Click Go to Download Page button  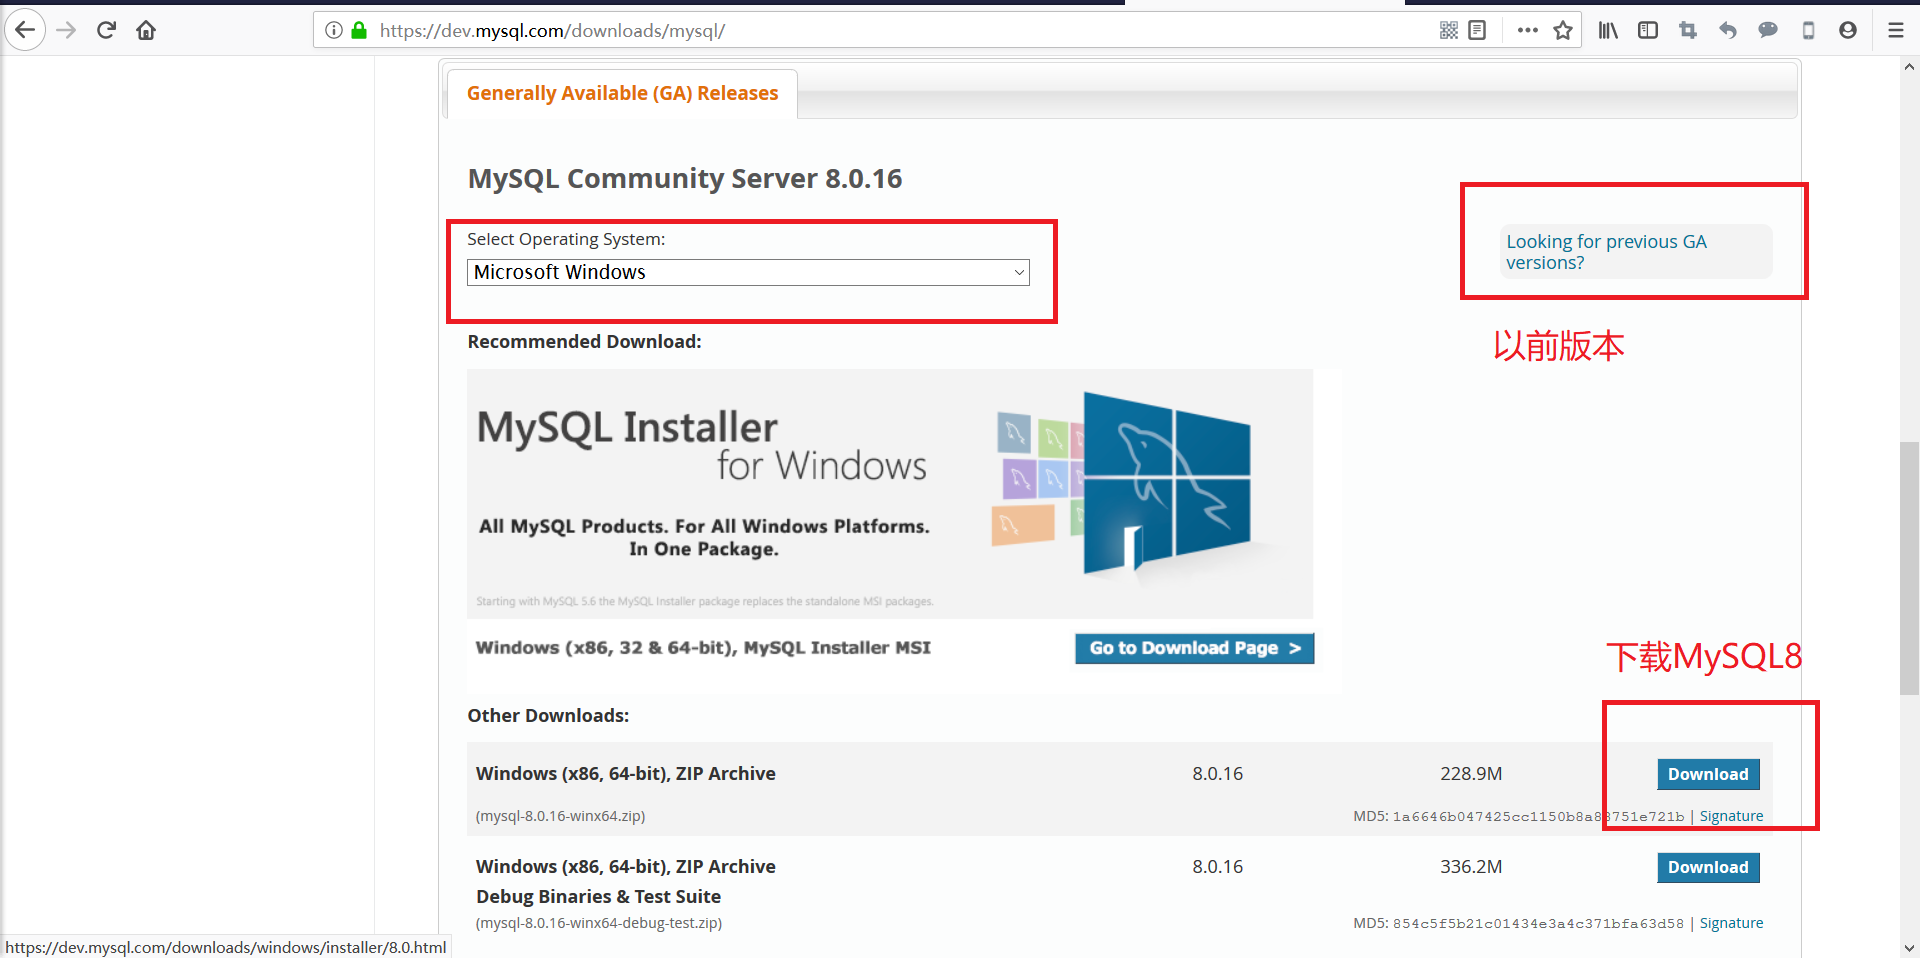coord(1193,648)
